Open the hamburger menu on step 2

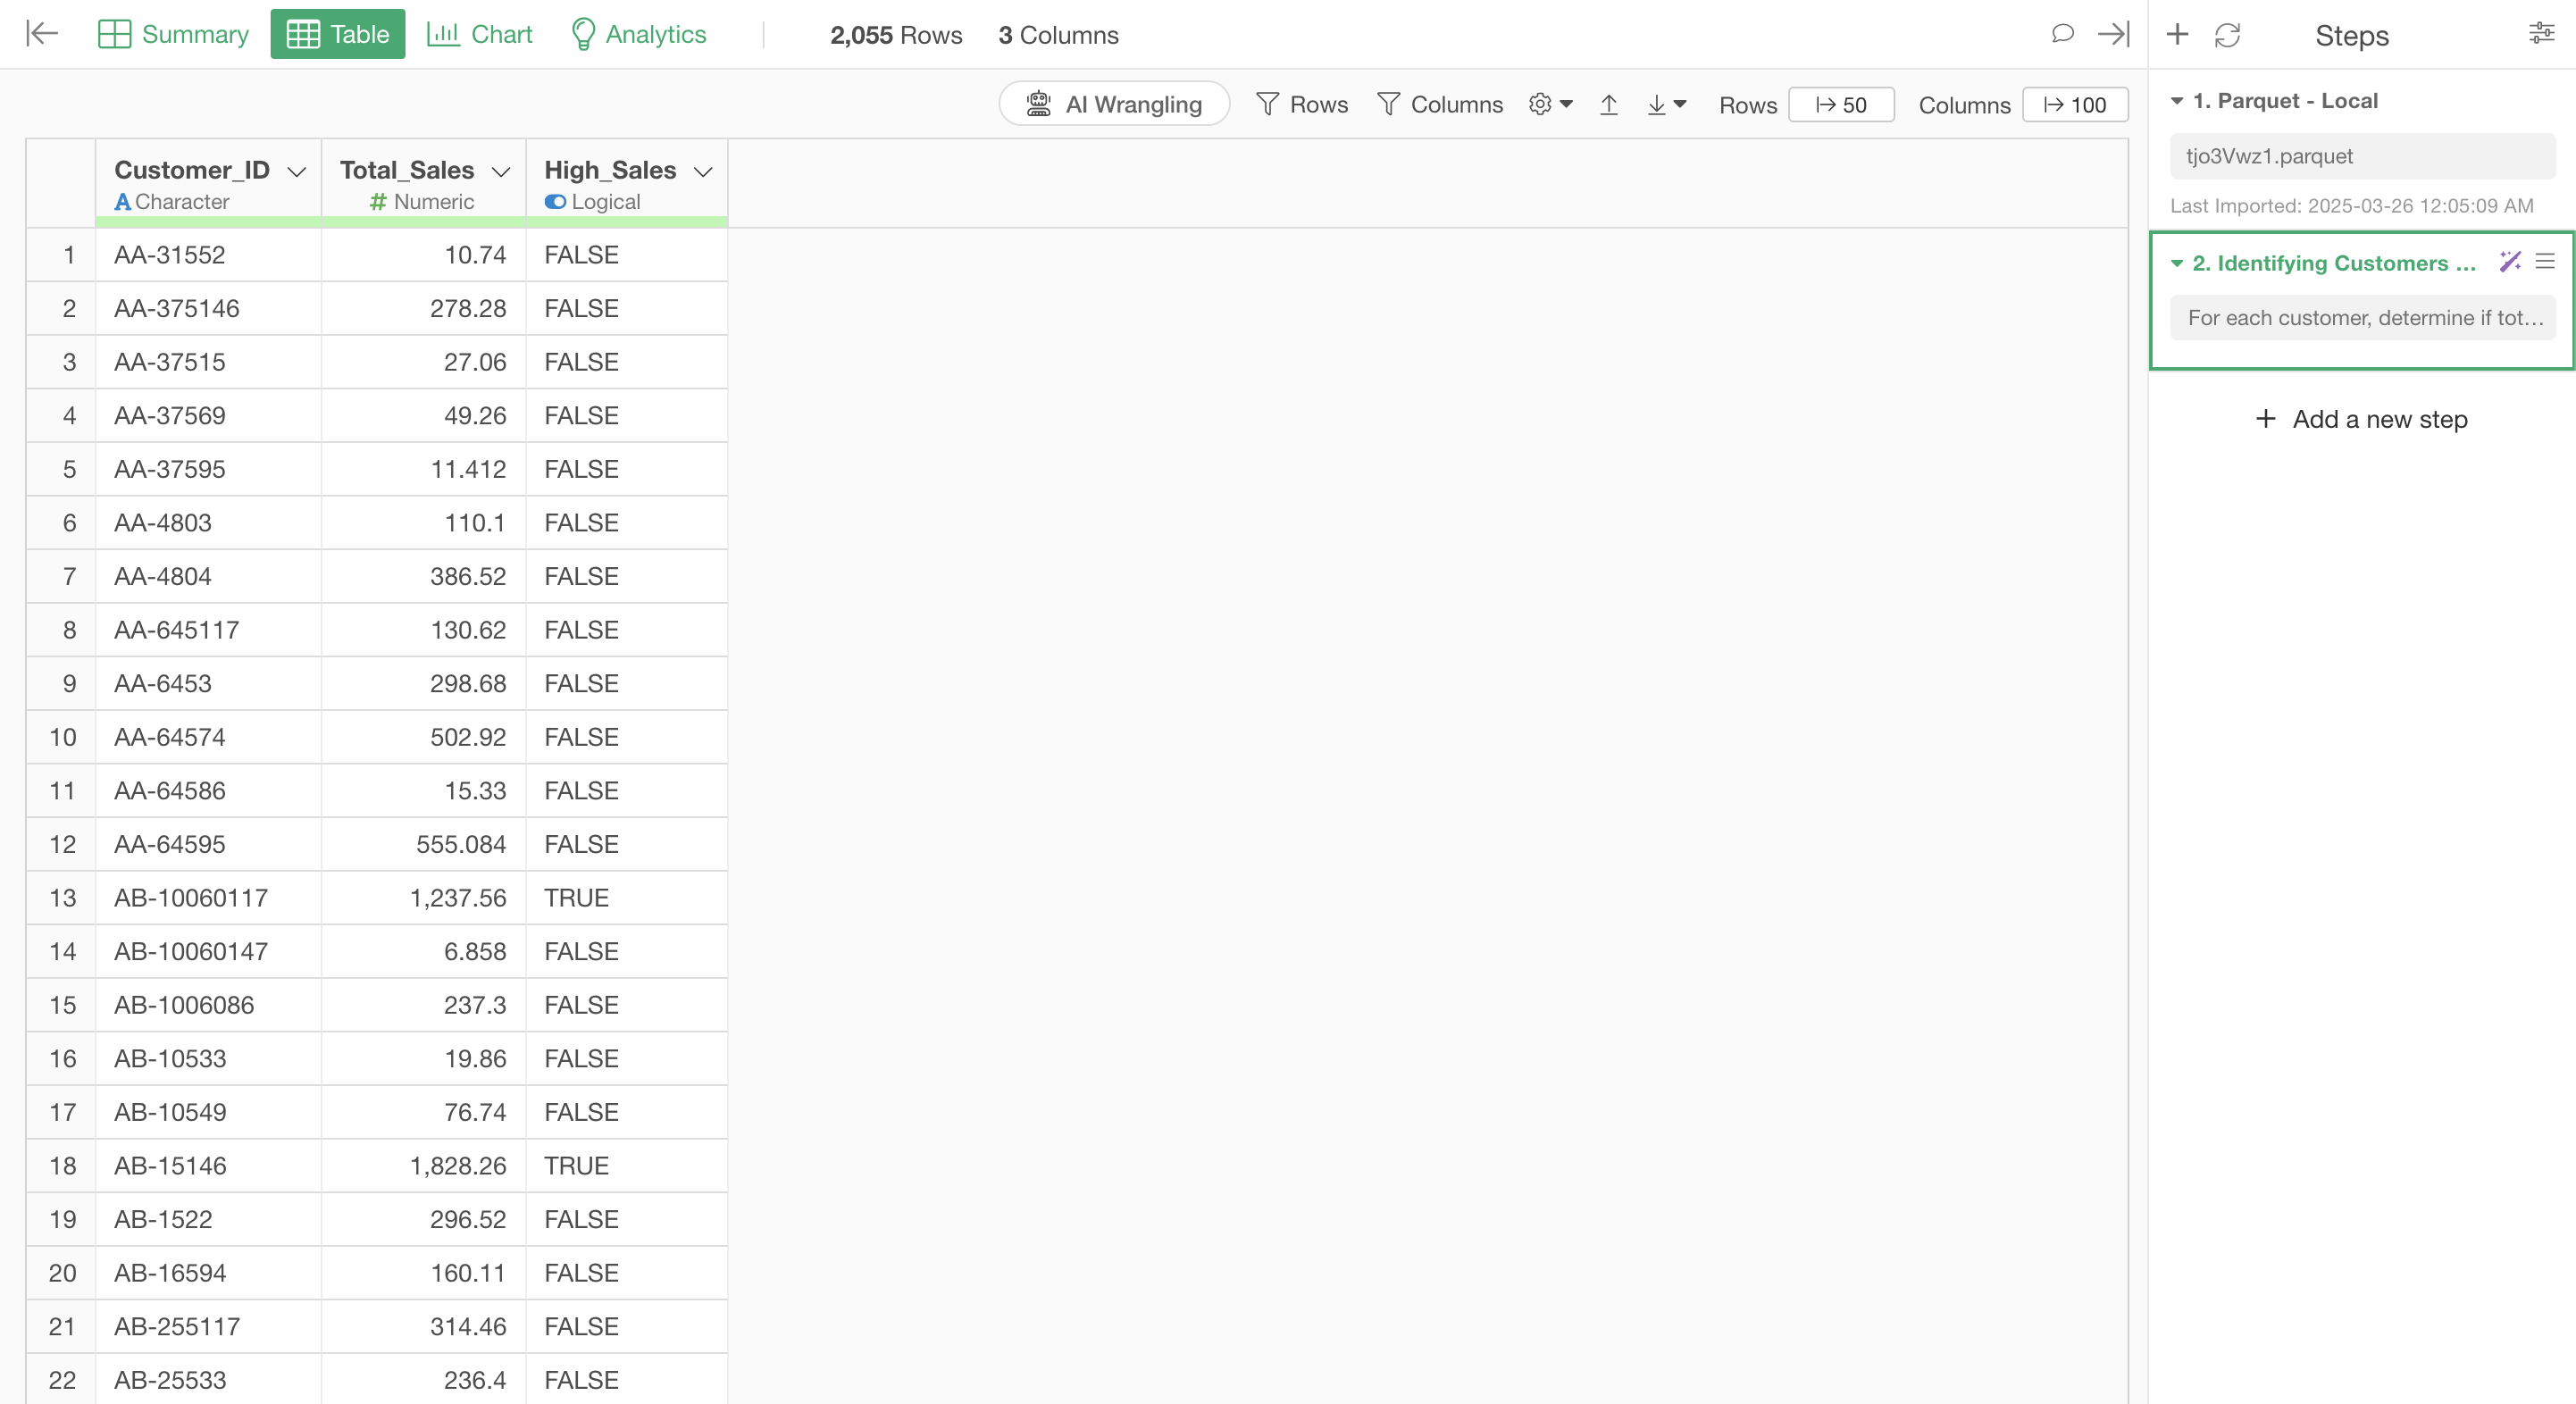click(x=2545, y=262)
